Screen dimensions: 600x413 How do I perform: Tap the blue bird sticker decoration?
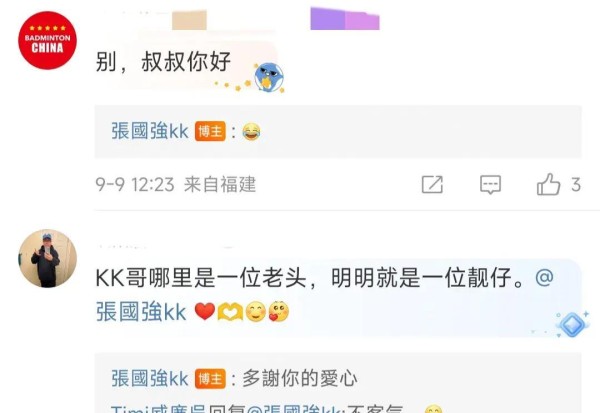point(269,78)
